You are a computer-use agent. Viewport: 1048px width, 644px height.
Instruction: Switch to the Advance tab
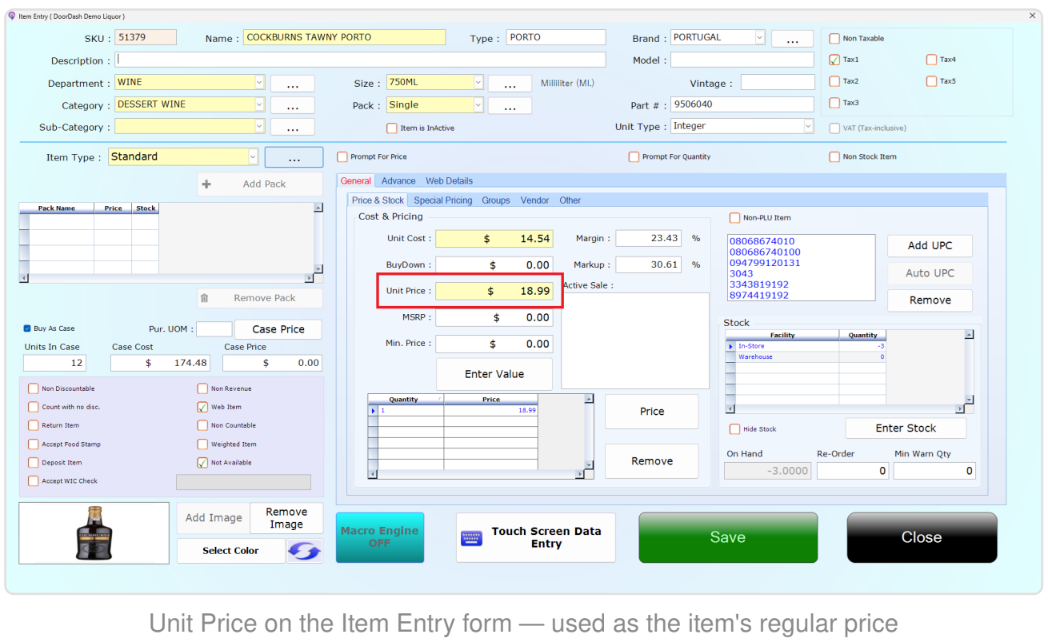tap(398, 181)
